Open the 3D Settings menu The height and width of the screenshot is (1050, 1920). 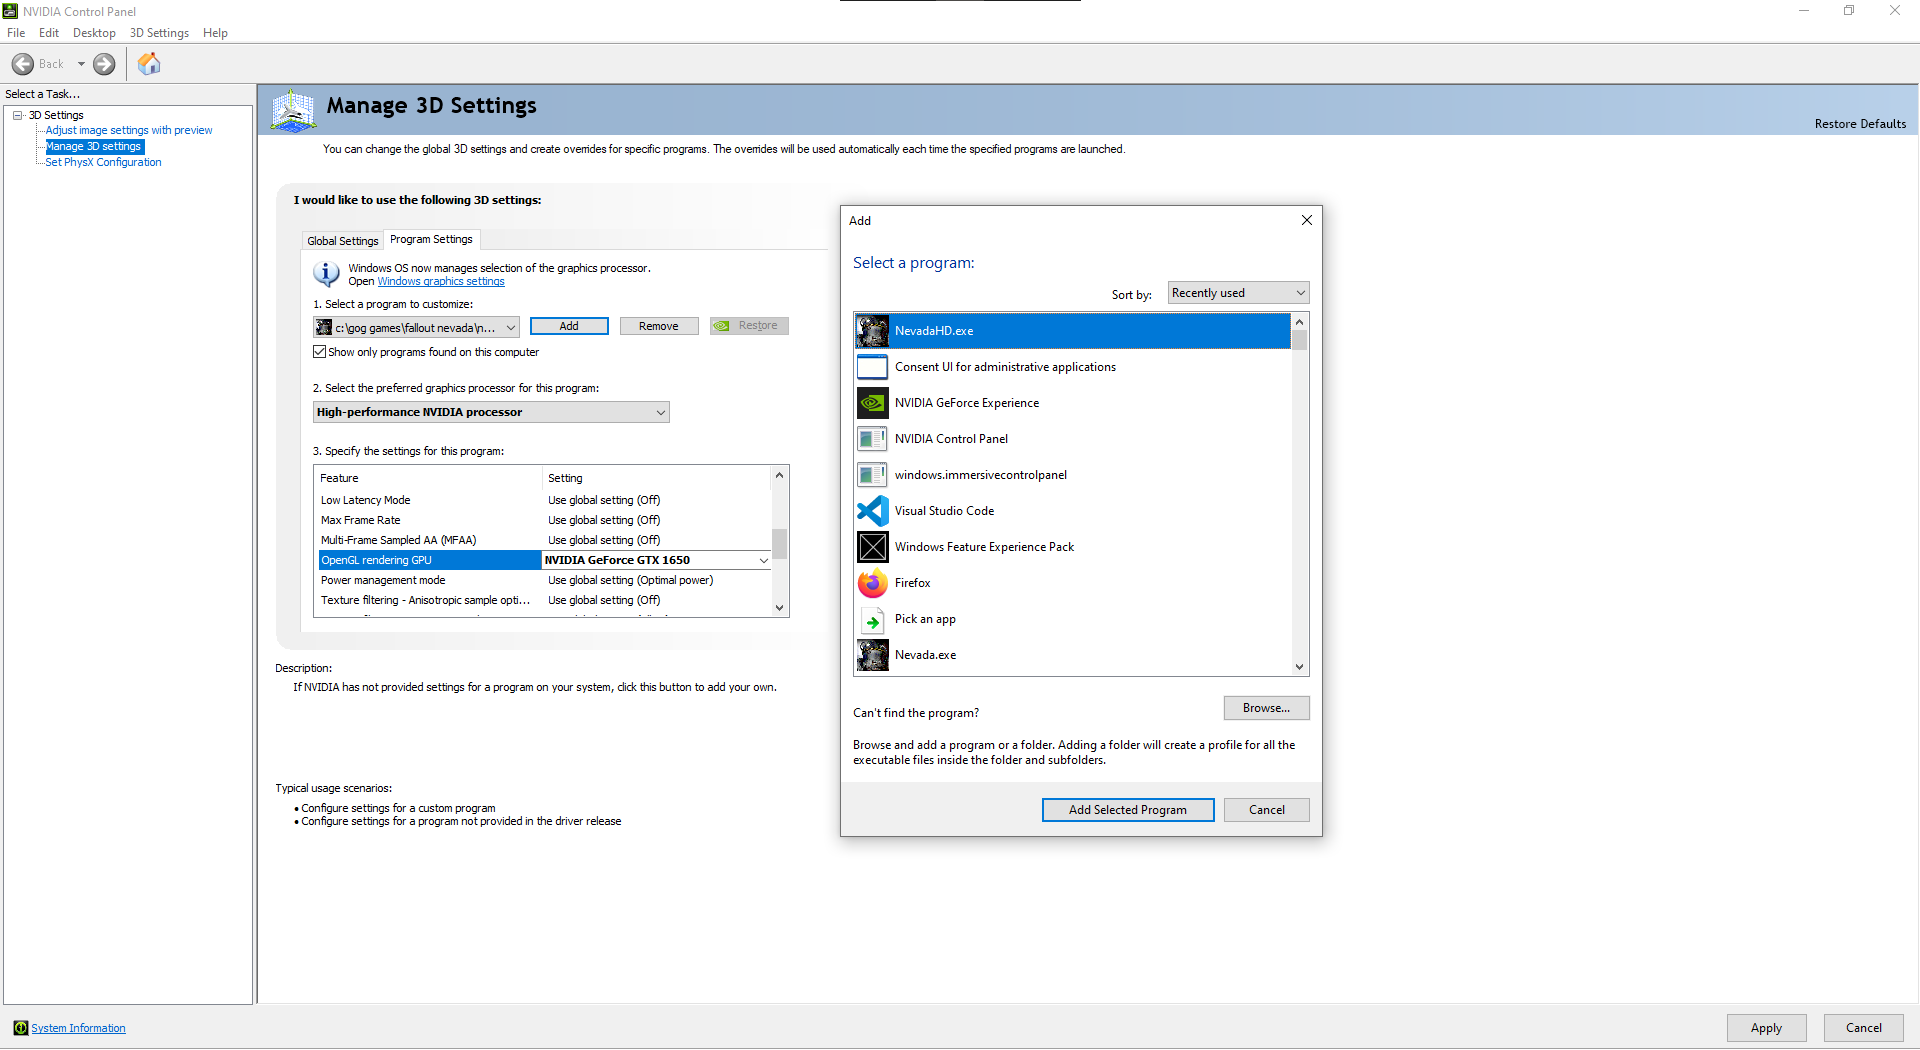pos(159,33)
